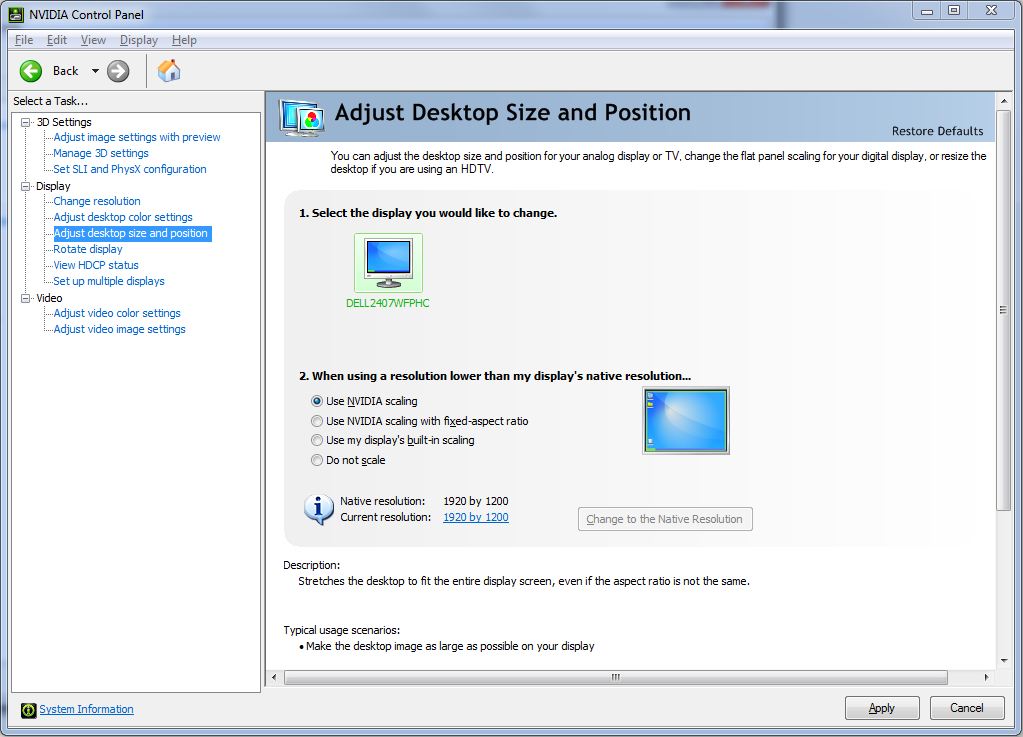Collapse the Display tree node
1023x737 pixels.
26,186
